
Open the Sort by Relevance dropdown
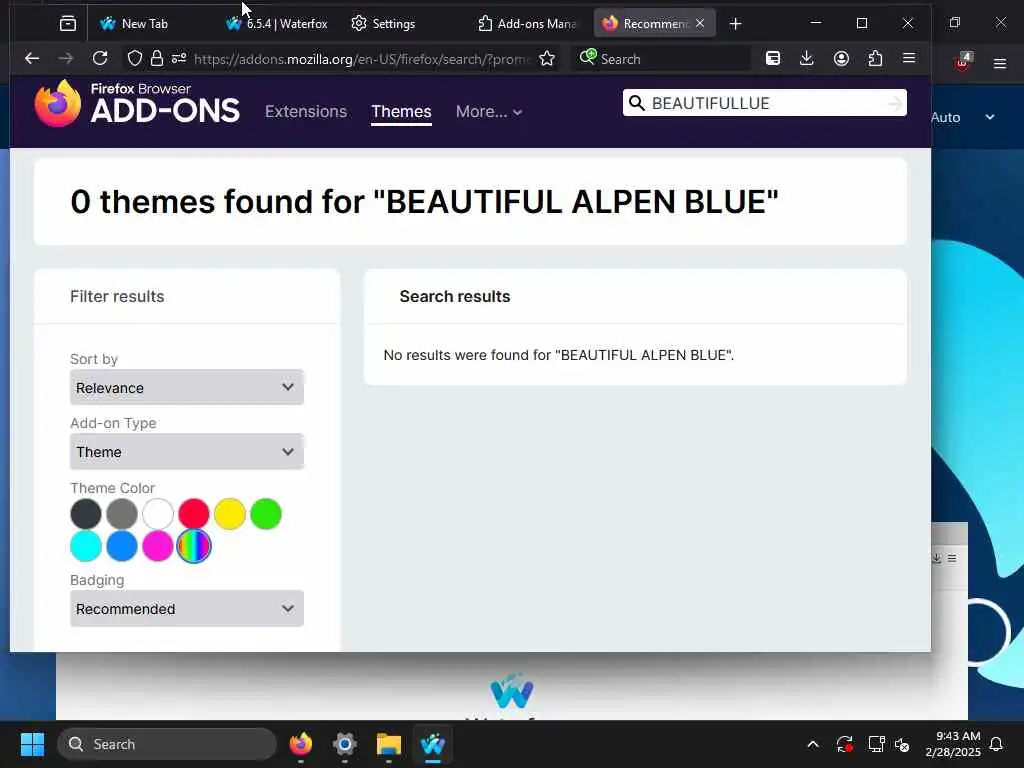coord(187,387)
